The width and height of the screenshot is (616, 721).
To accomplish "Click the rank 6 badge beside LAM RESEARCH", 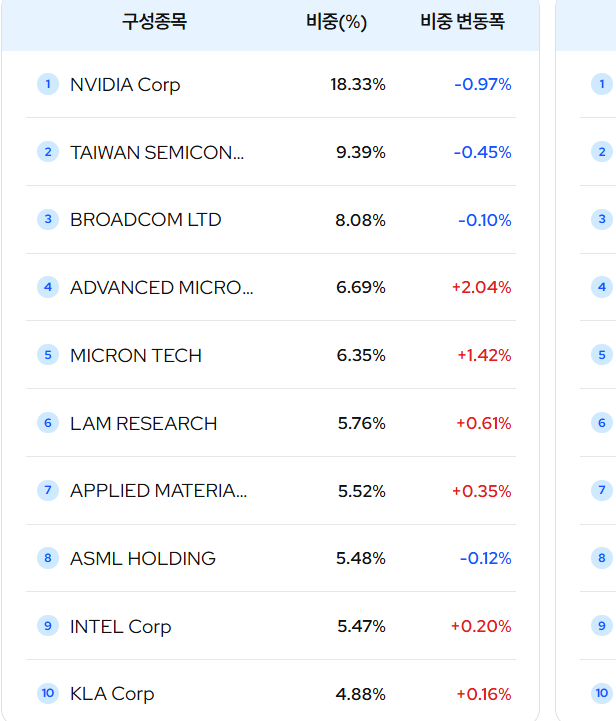I will [47, 423].
